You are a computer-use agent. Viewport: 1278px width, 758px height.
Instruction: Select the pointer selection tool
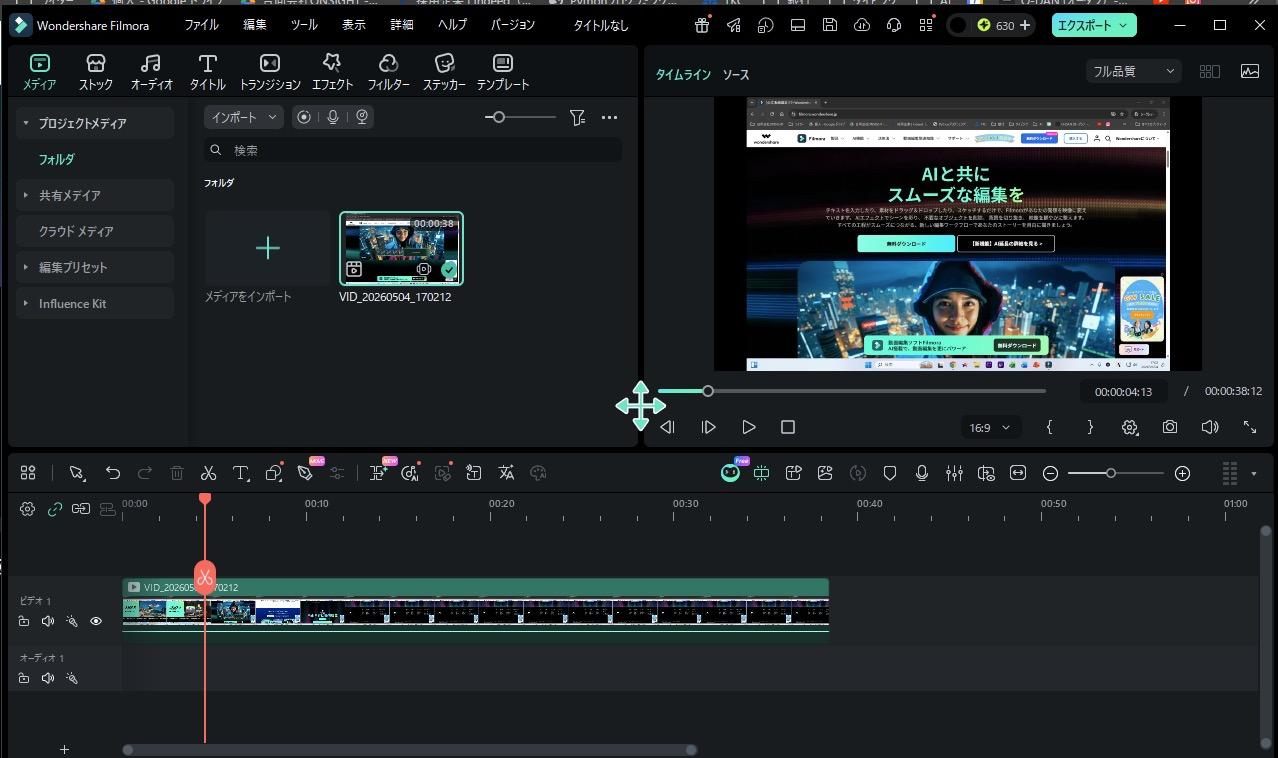[x=77, y=473]
